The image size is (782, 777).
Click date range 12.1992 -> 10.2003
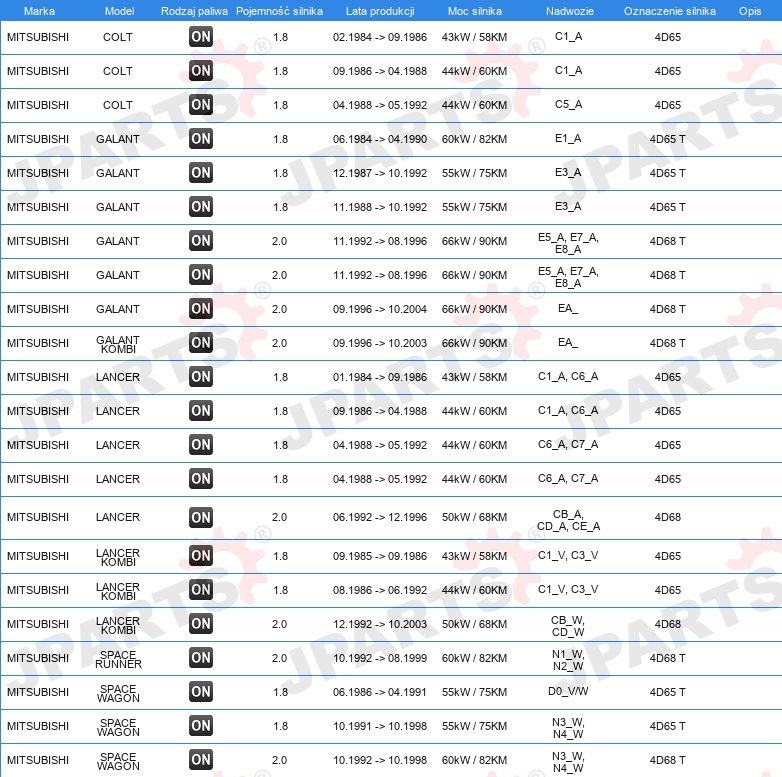pos(380,624)
